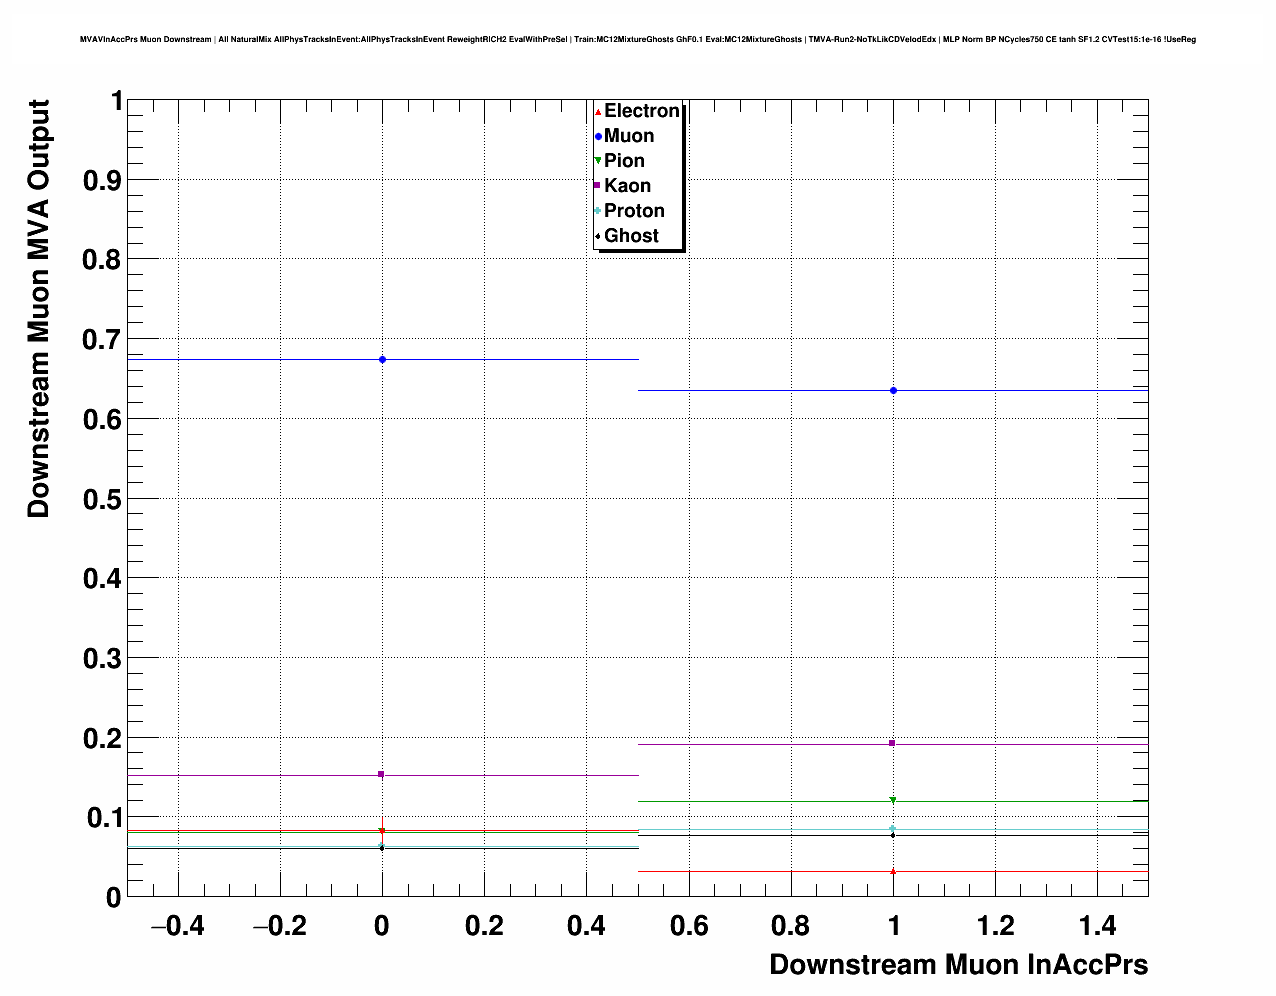
Task: Select the purple Kaon data point at x=0
Action: point(381,774)
